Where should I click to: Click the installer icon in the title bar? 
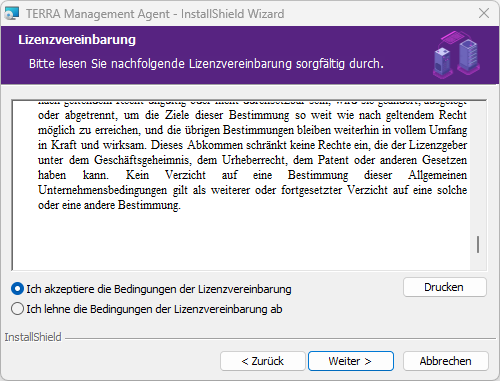pos(12,13)
